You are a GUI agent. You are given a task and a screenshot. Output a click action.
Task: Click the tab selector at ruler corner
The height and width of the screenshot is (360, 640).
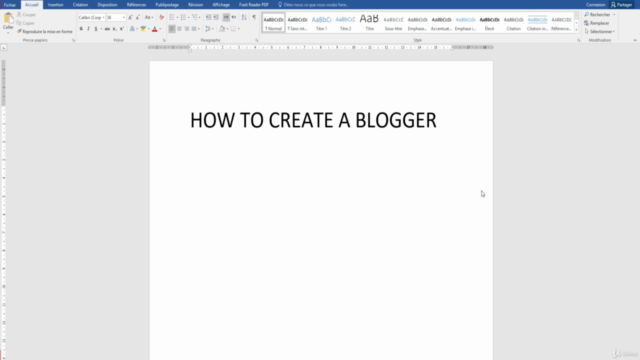4,48
